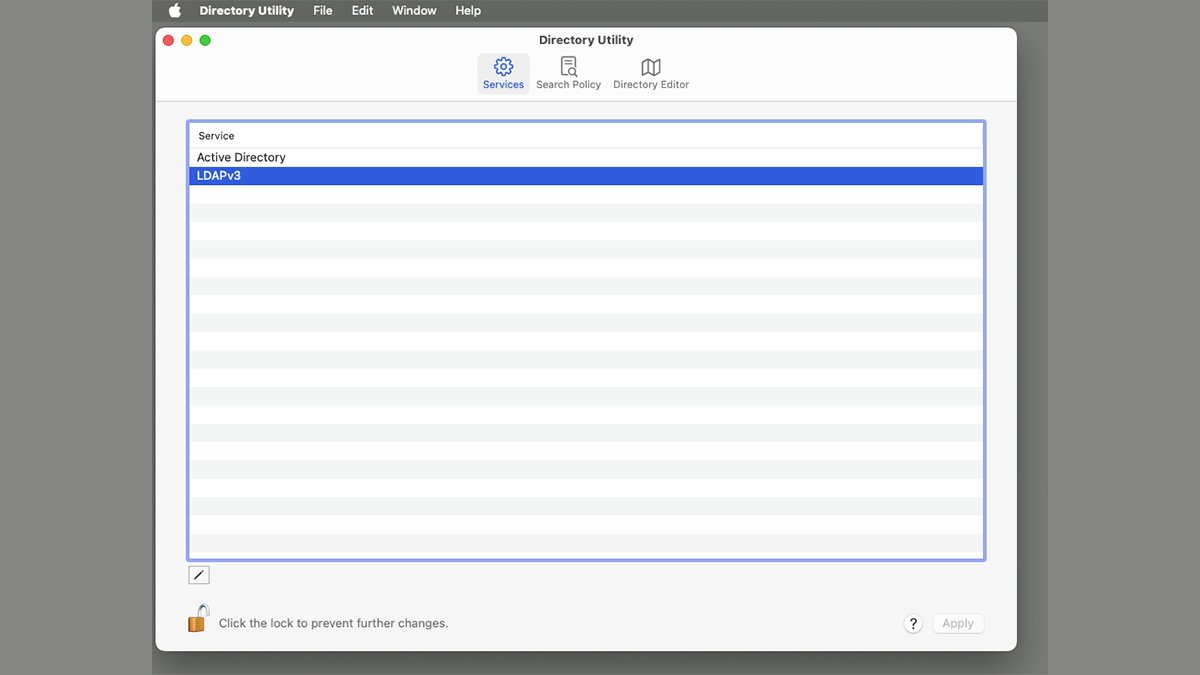Open the File menu
Viewport: 1200px width, 675px height.
point(322,11)
